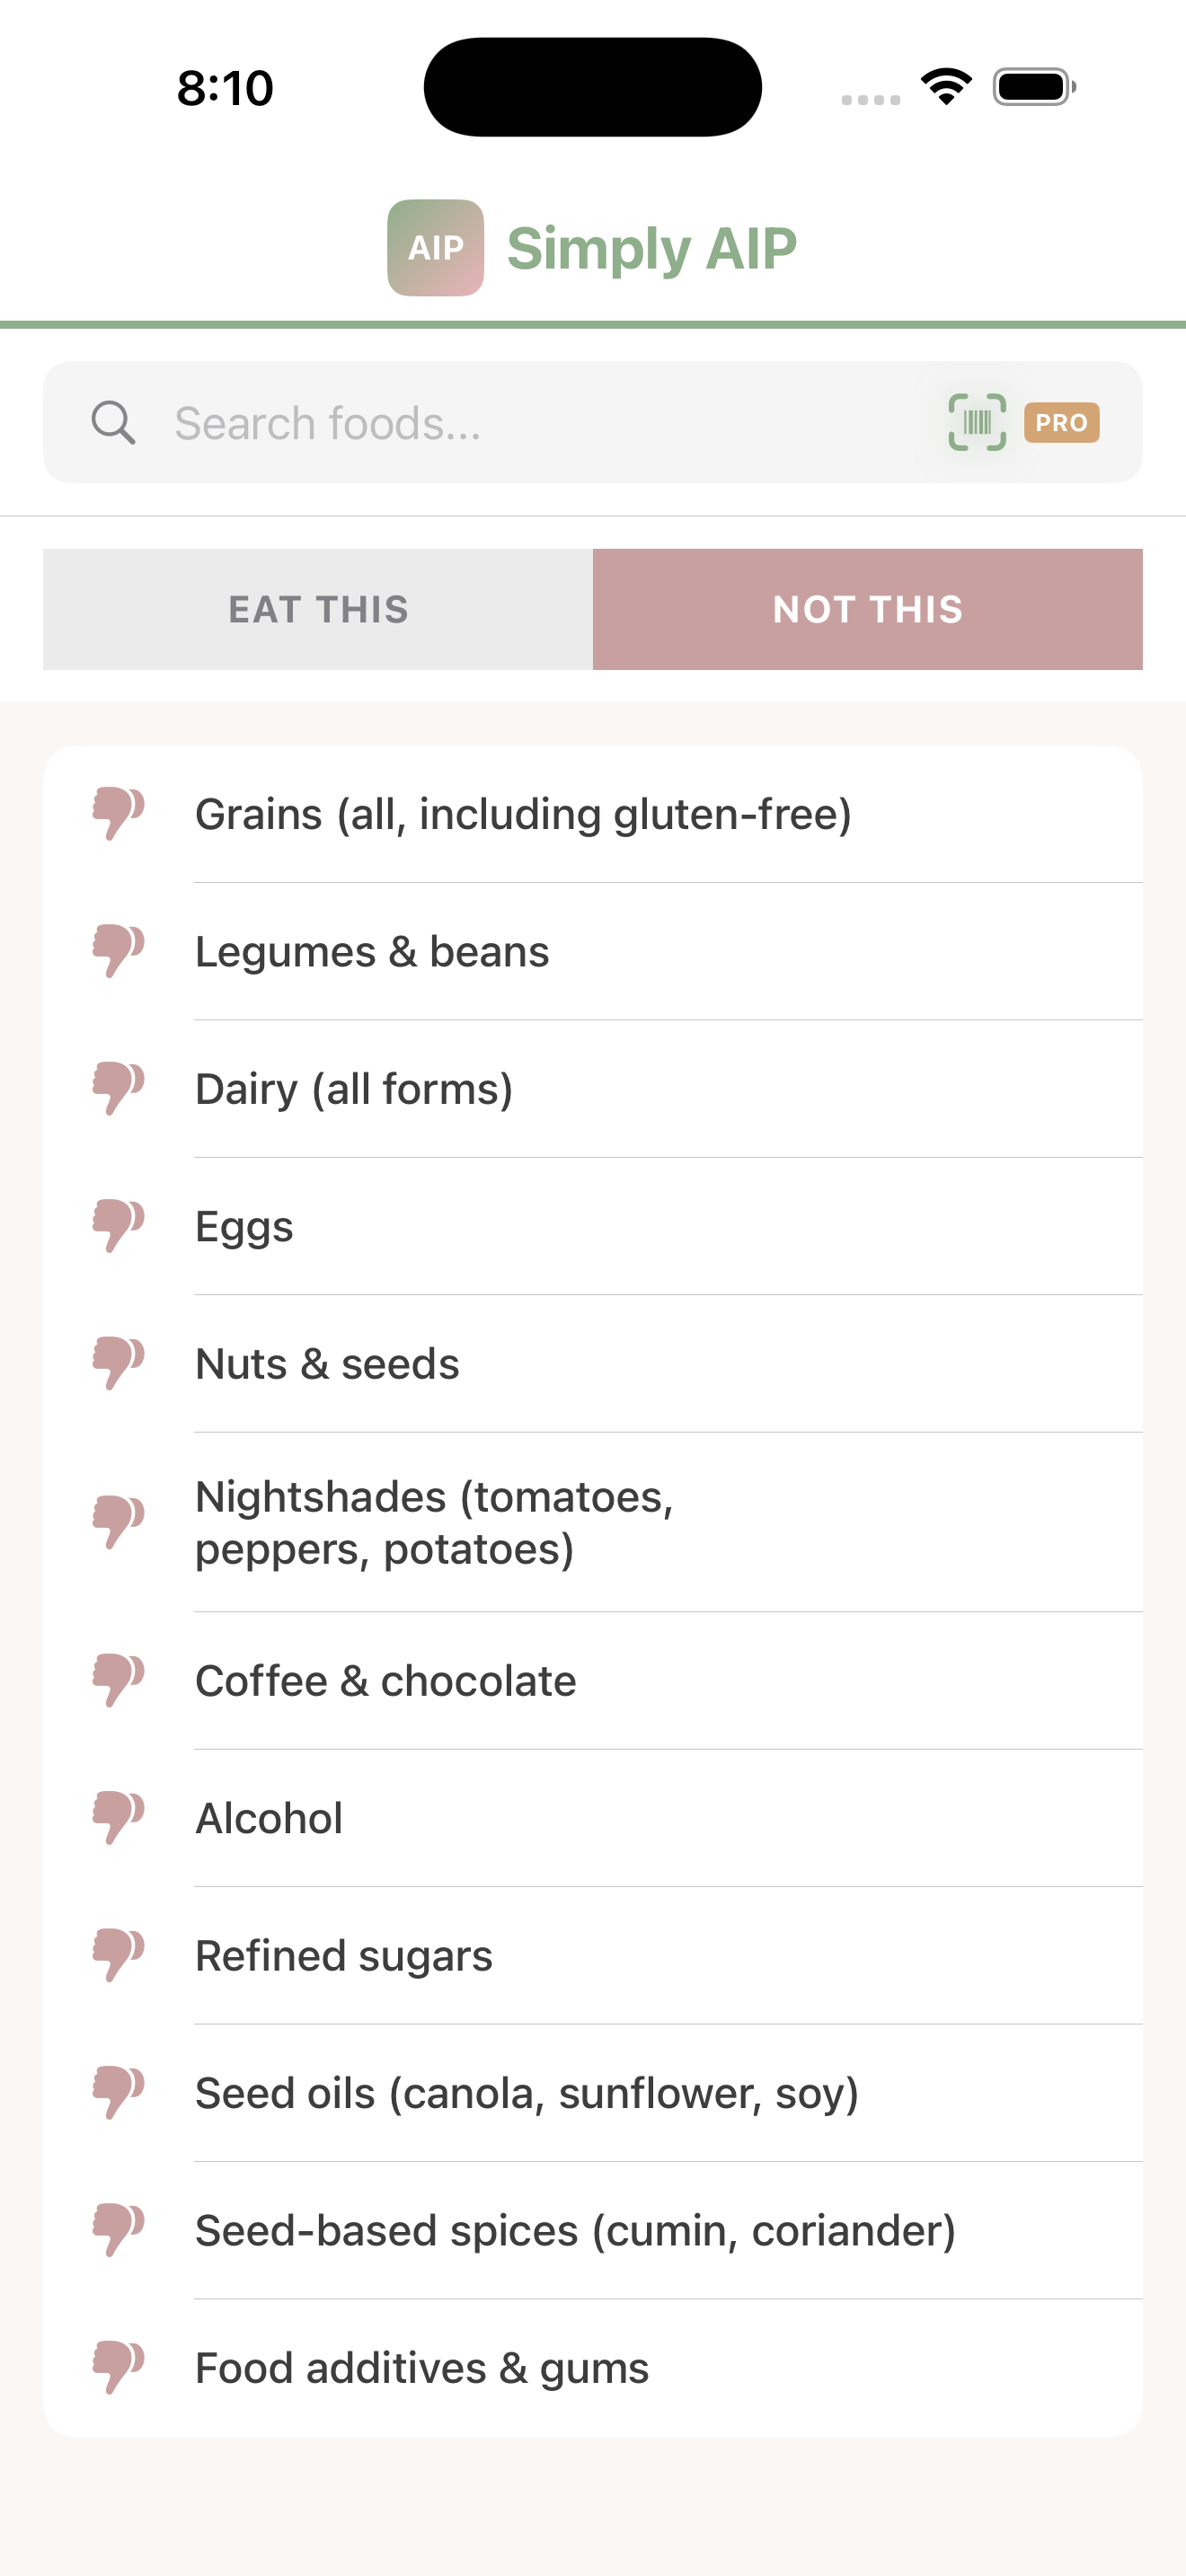Click the Wi-Fi status icon
The height and width of the screenshot is (2576, 1186).
pyautogui.click(x=946, y=86)
